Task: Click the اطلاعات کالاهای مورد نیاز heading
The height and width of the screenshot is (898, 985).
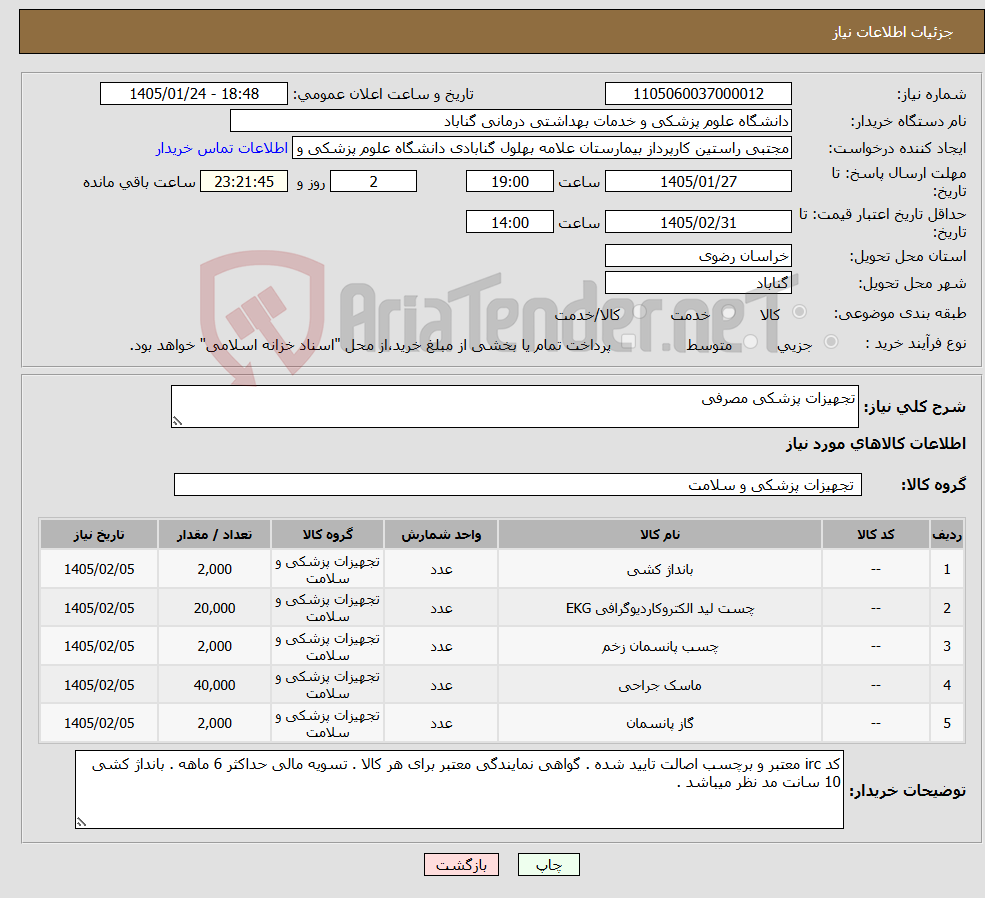Action: [x=876, y=444]
